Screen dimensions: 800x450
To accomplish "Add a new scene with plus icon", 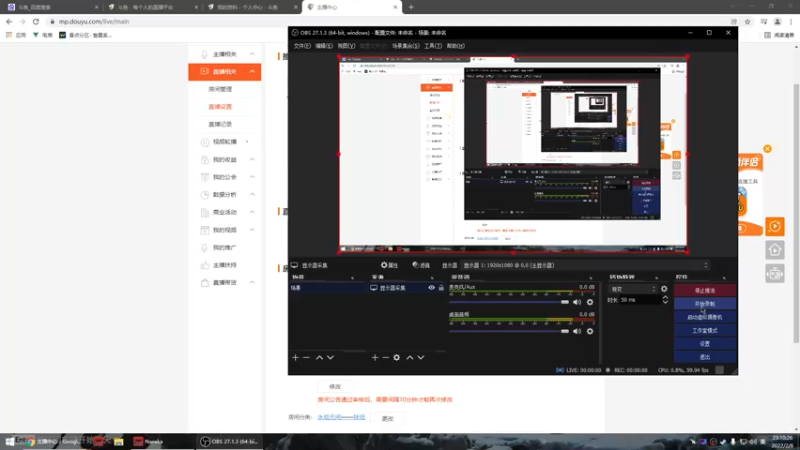I will click(295, 358).
